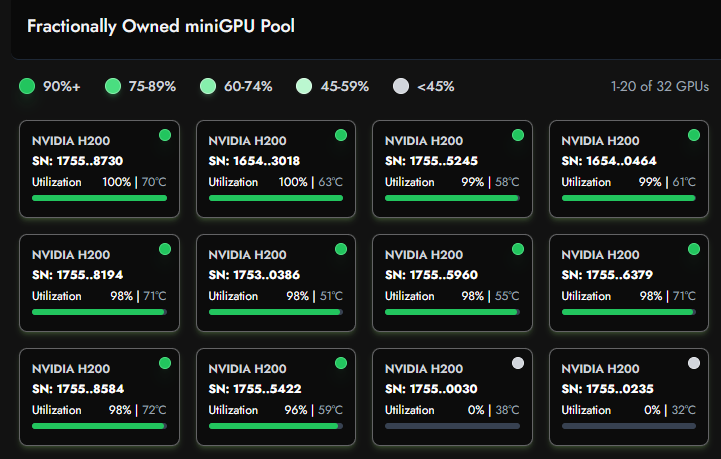The width and height of the screenshot is (721, 459).
Task: Click serial text 'SN: 1755..5245'
Action: (x=431, y=161)
